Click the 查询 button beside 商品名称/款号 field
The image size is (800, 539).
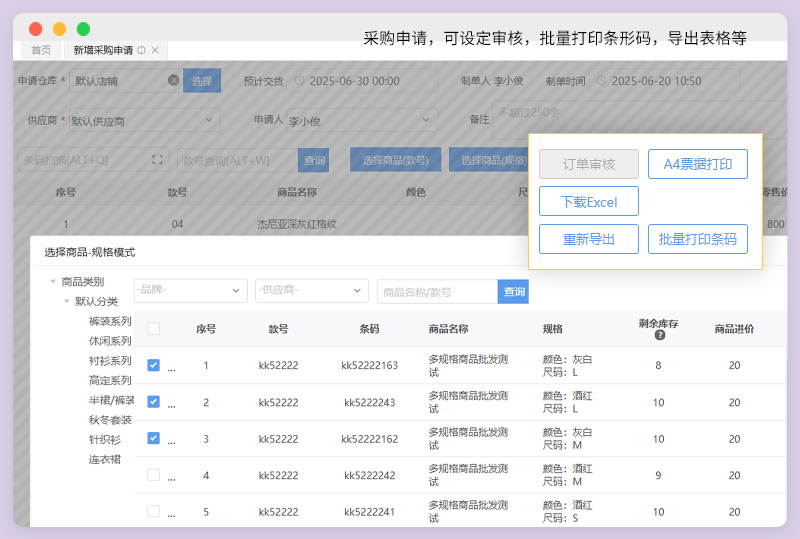click(513, 291)
